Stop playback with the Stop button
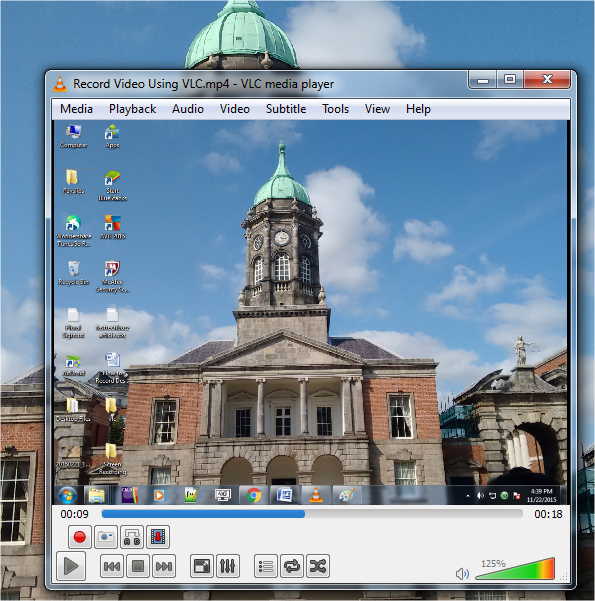This screenshot has width=595, height=601. point(138,566)
